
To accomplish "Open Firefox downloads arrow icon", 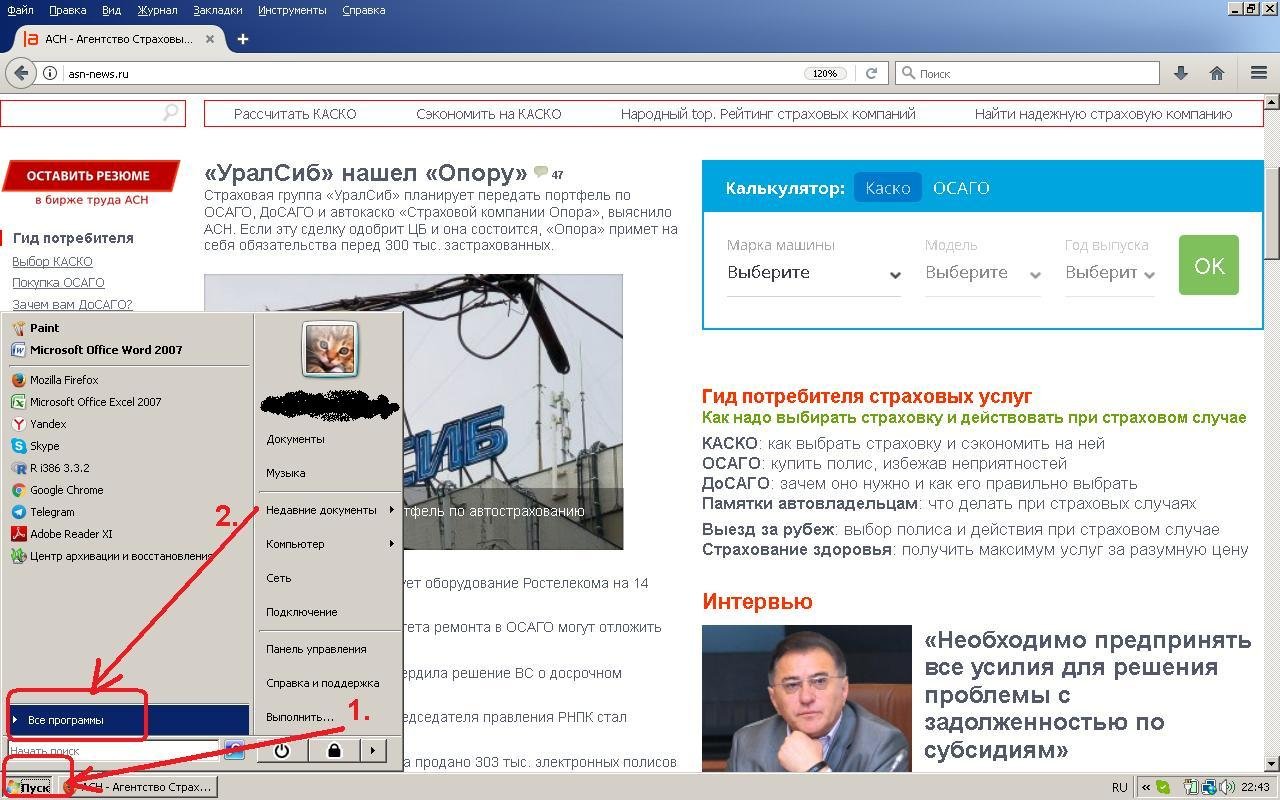I will pos(1180,73).
